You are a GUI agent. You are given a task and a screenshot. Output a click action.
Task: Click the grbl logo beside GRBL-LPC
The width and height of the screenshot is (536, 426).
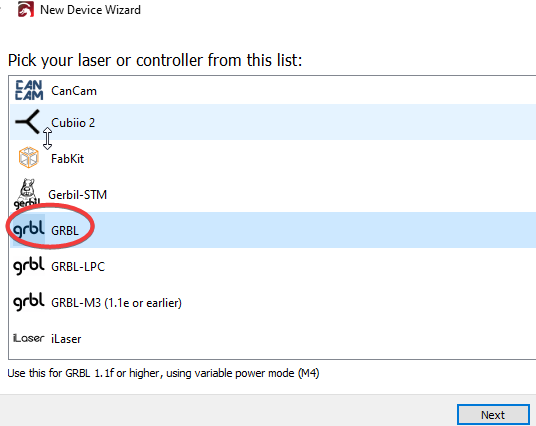pos(29,266)
